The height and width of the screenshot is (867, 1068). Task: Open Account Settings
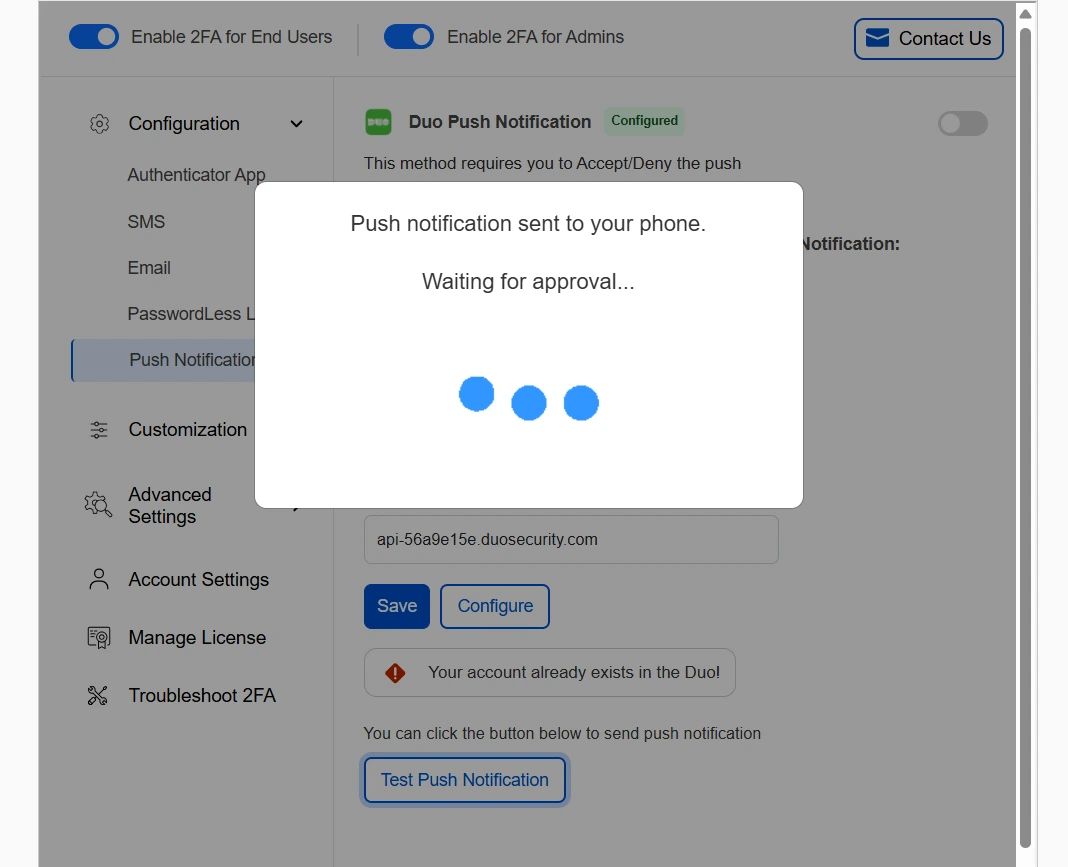click(198, 580)
